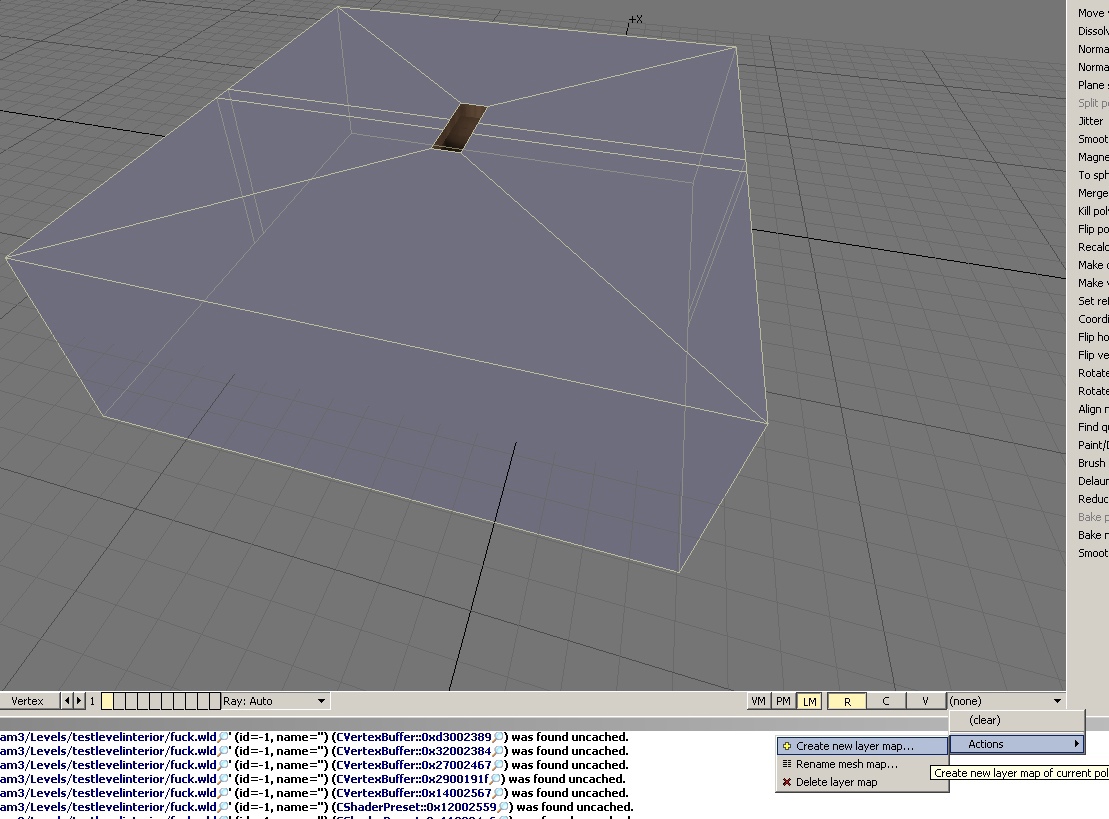Open the CVertexBuffer::0x27002467 log link

tap(414, 765)
